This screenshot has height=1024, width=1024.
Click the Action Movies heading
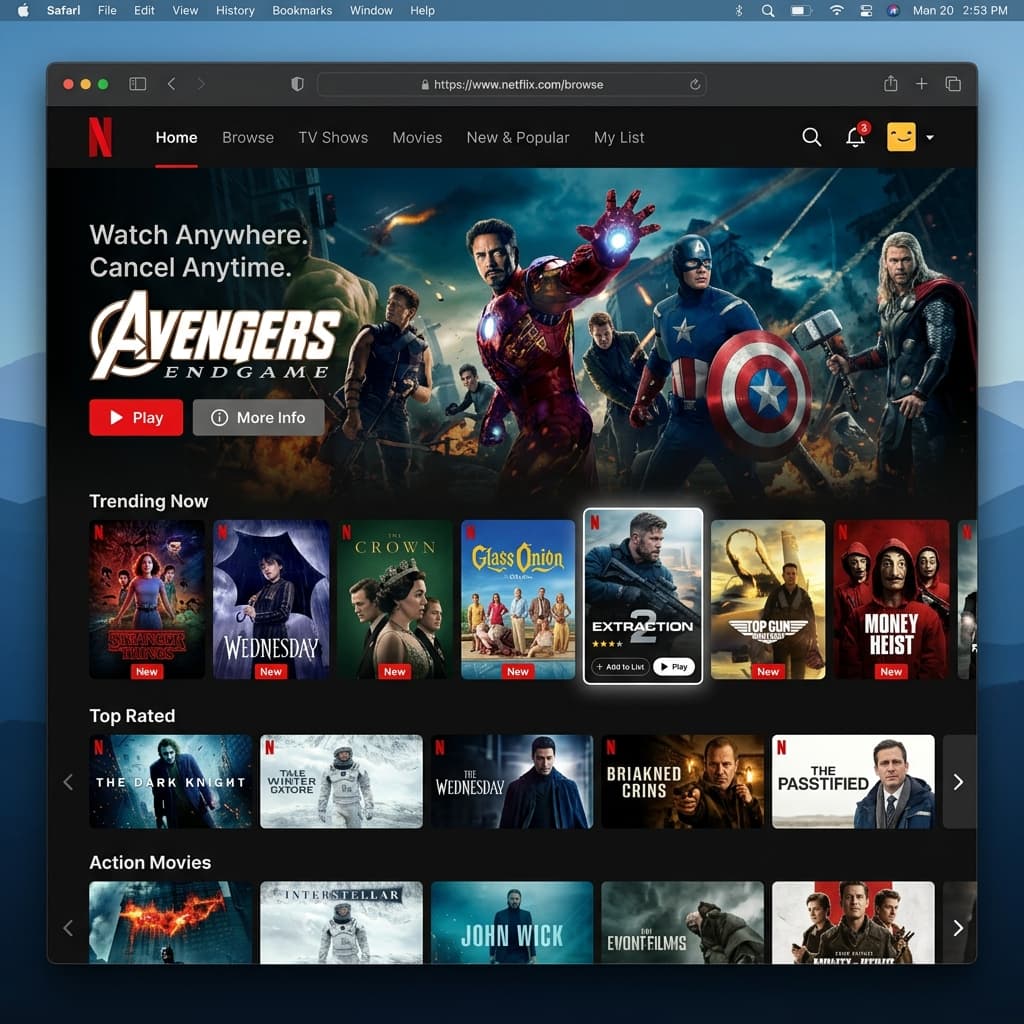[x=150, y=863]
